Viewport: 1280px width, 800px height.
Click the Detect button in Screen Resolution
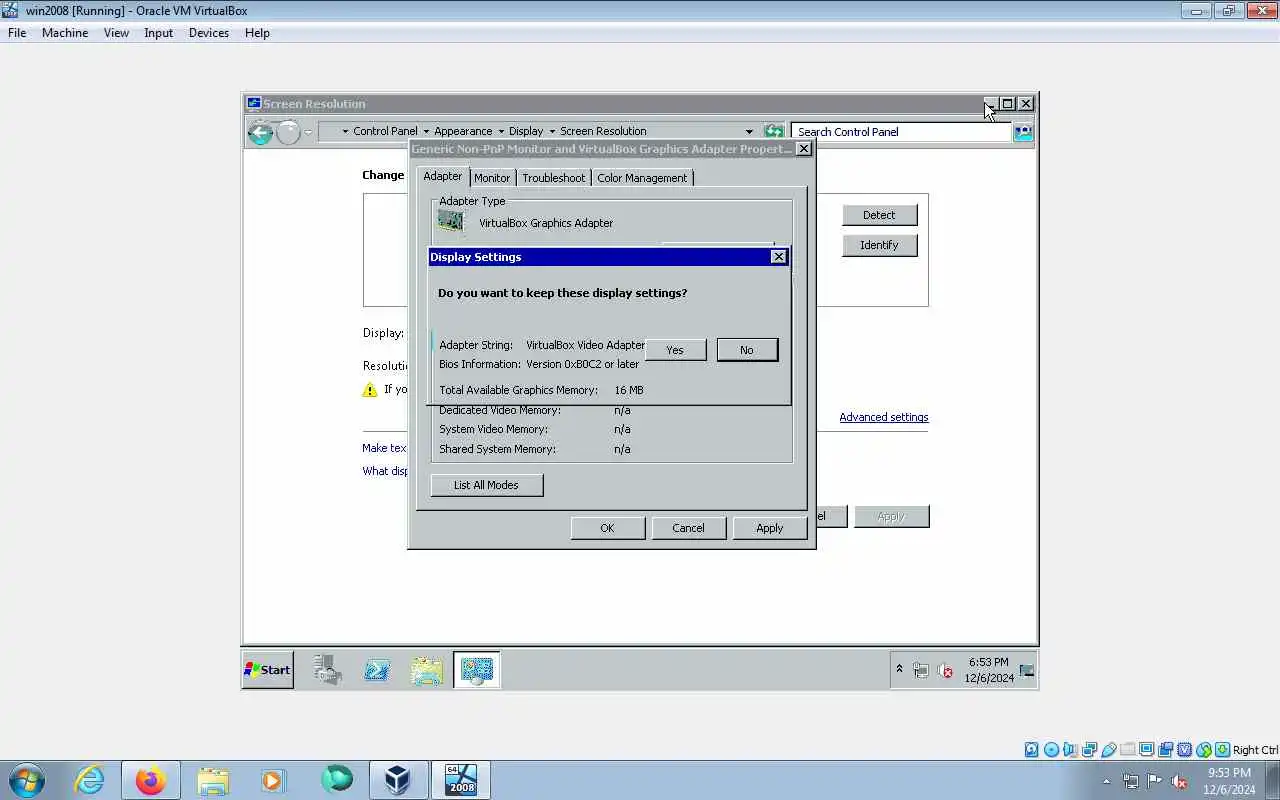point(879,215)
